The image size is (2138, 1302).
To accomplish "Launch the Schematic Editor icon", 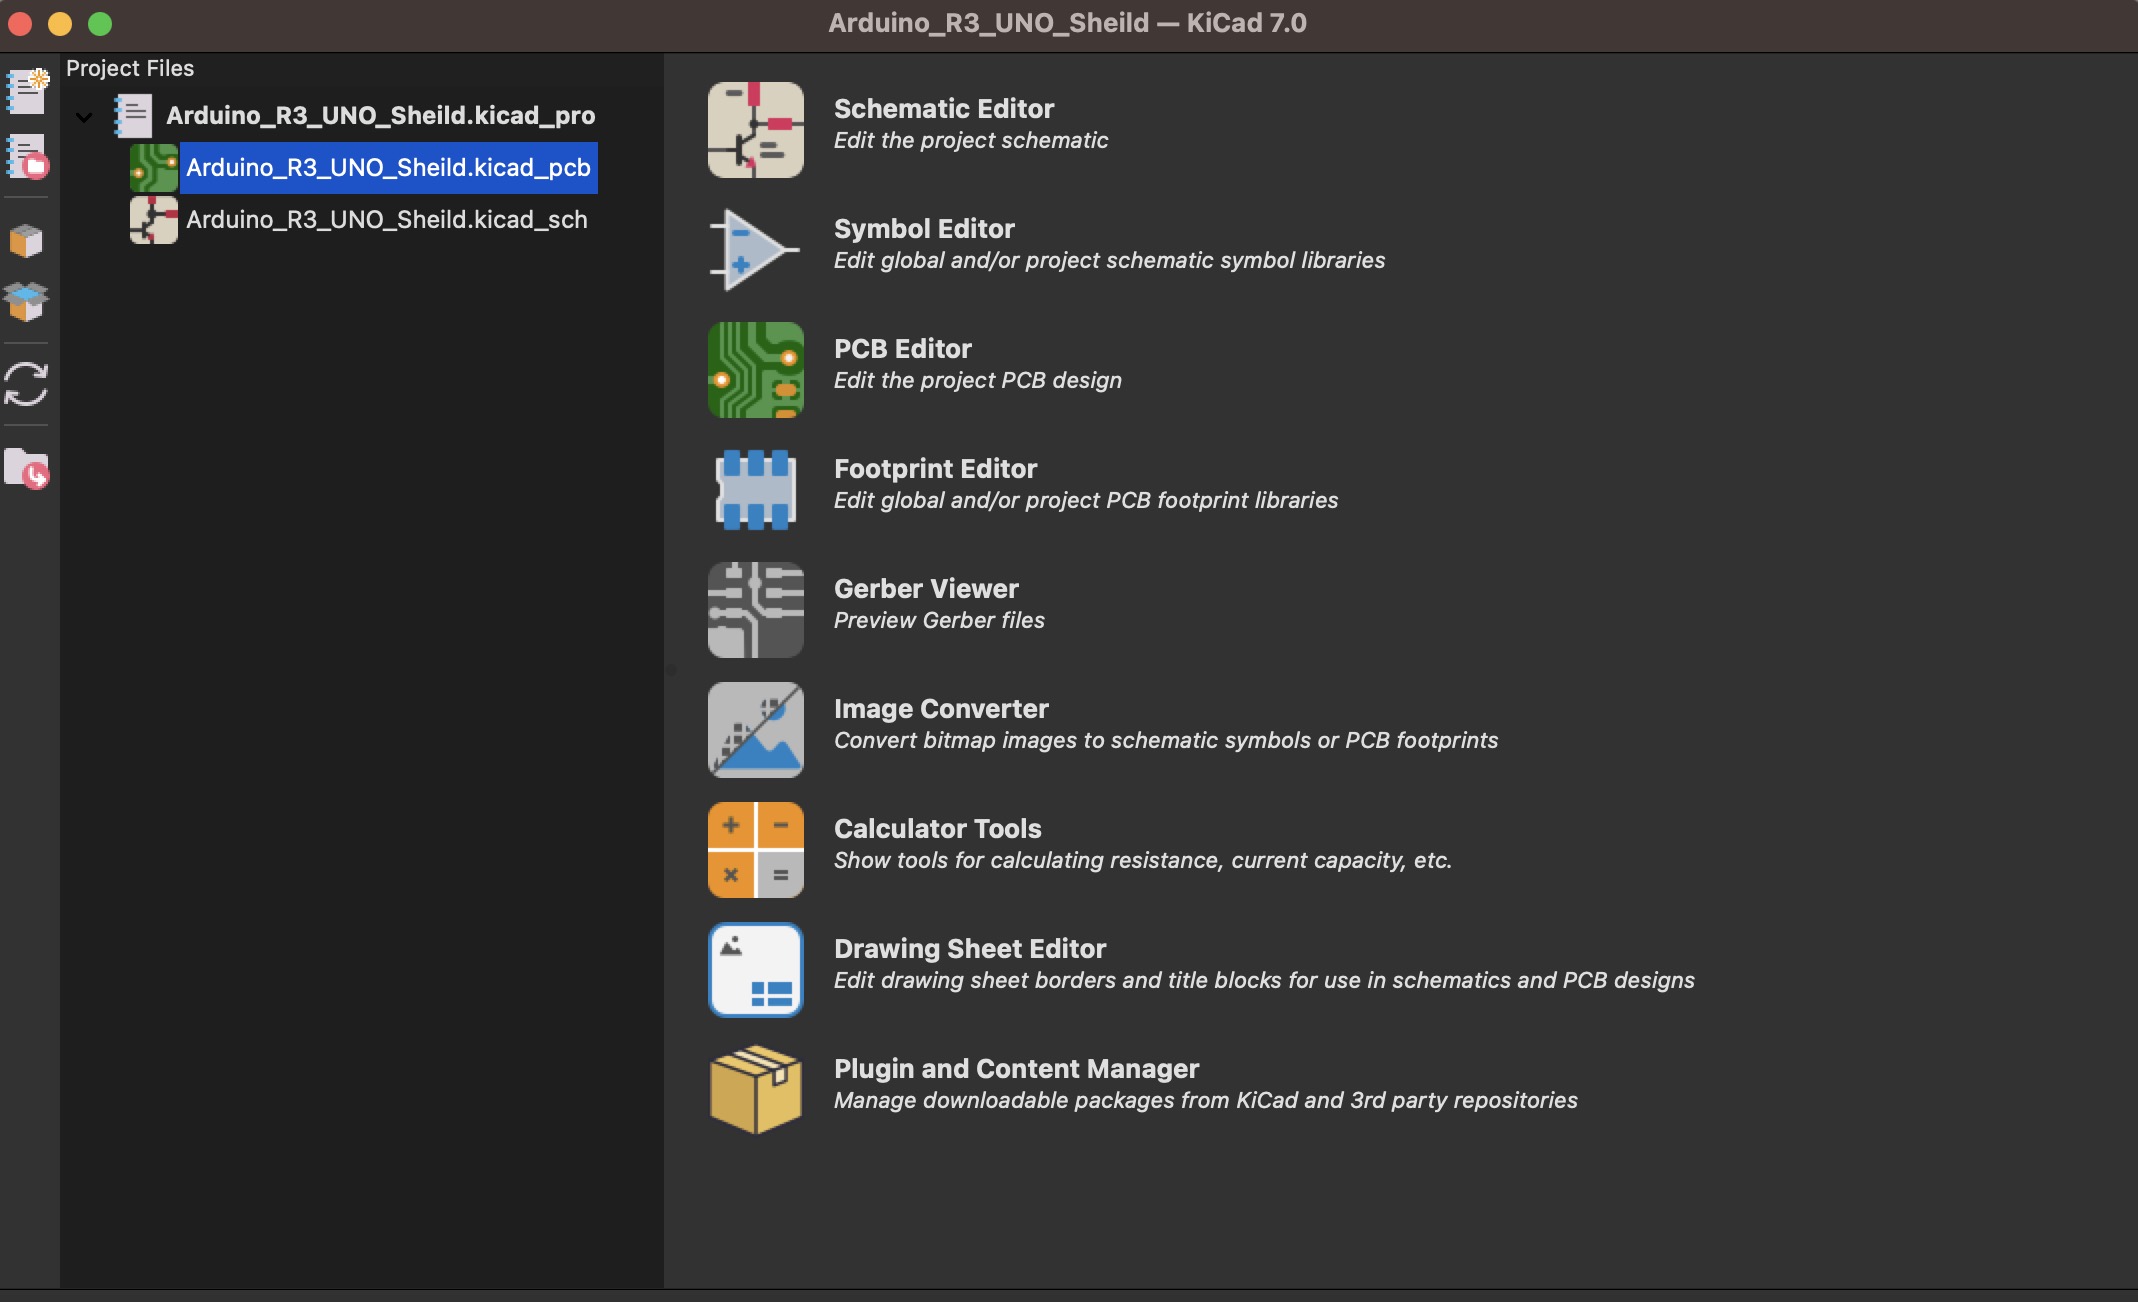I will (x=756, y=130).
